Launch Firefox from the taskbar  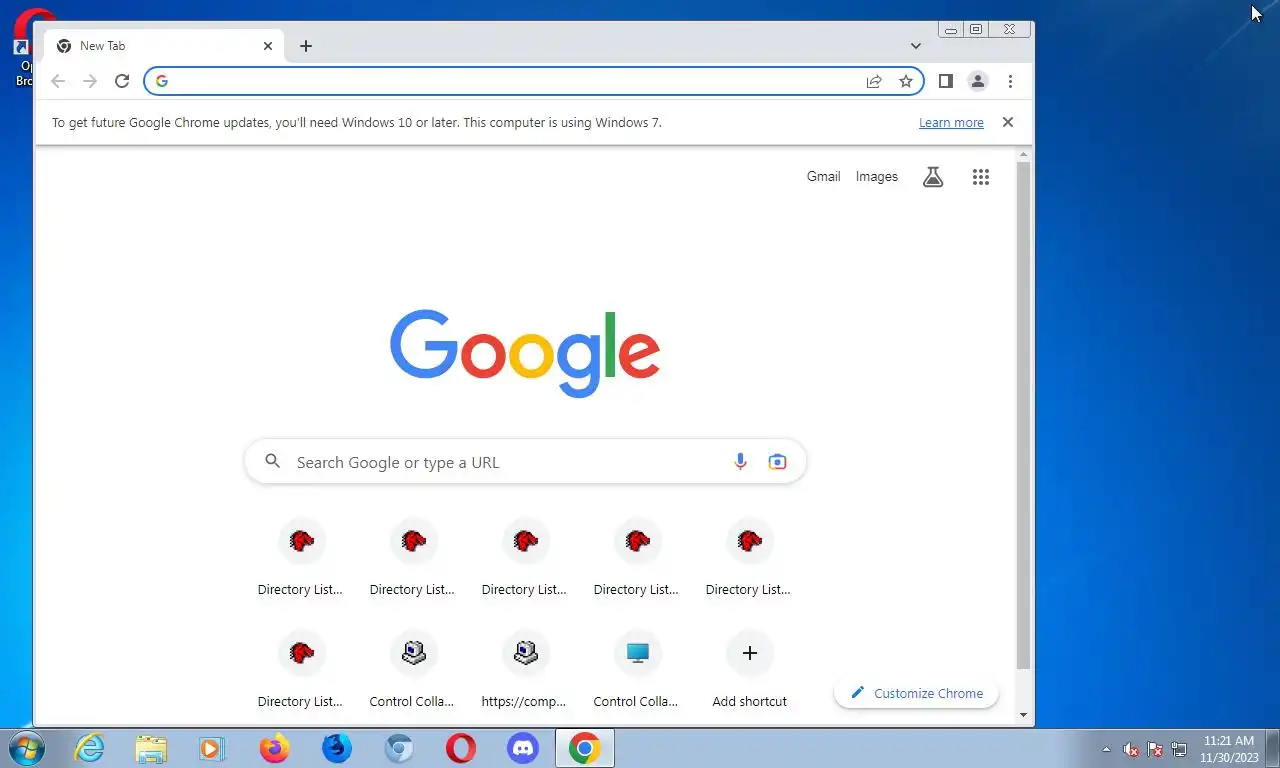pos(274,748)
